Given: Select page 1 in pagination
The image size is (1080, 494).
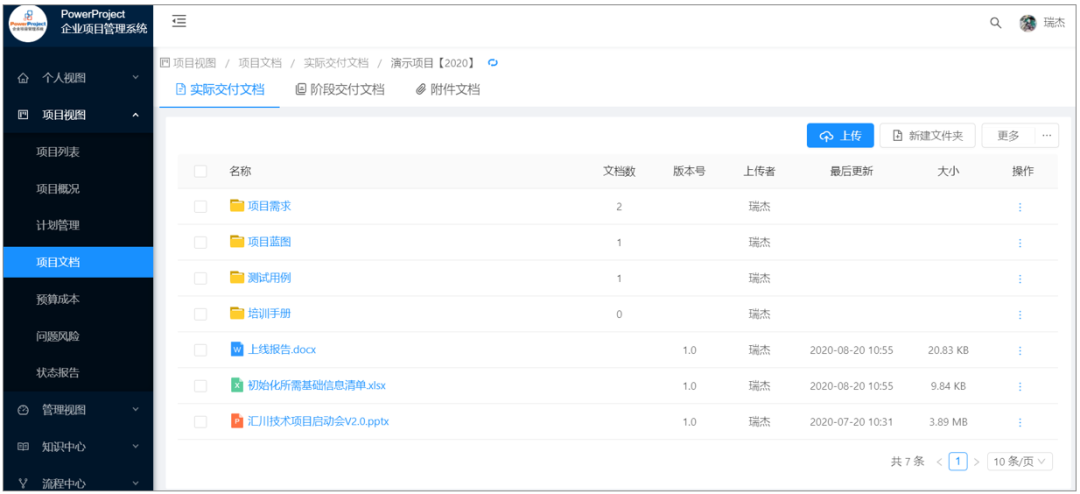Looking at the screenshot, I should pos(957,462).
